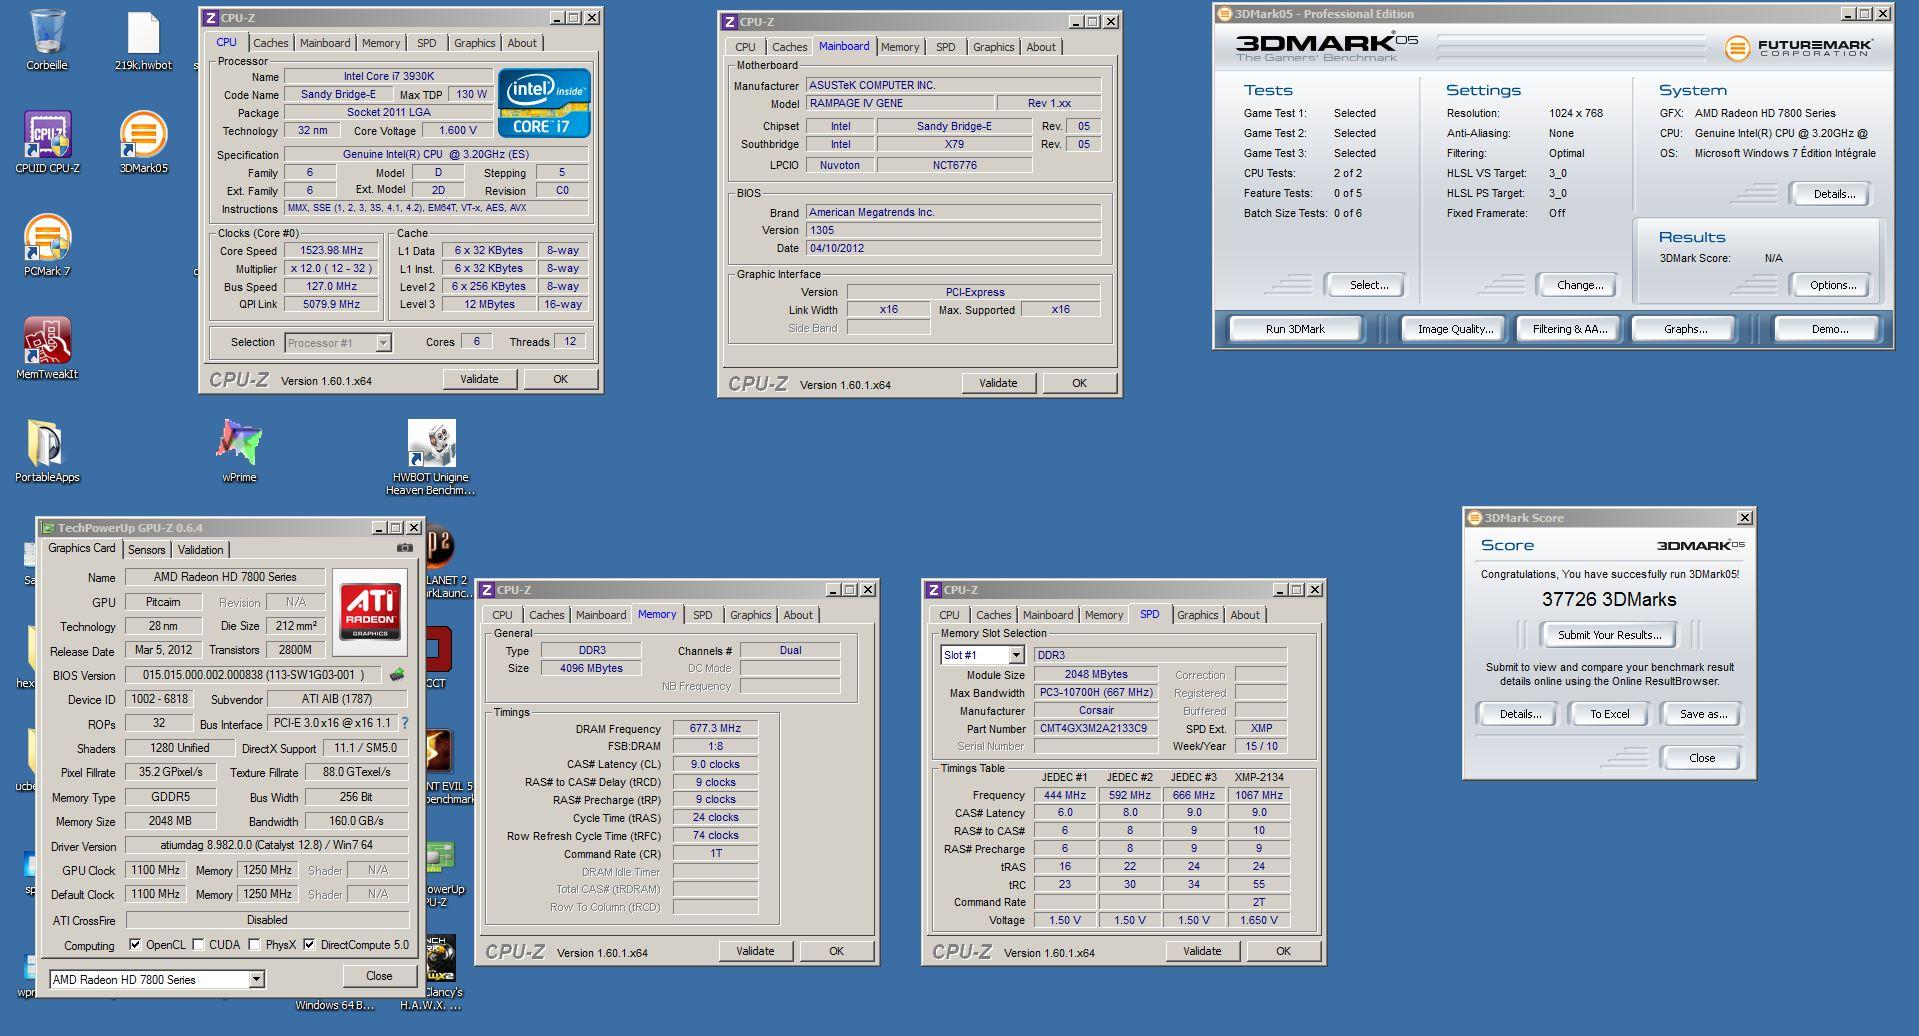Click Save as button in score window

coord(1703,714)
